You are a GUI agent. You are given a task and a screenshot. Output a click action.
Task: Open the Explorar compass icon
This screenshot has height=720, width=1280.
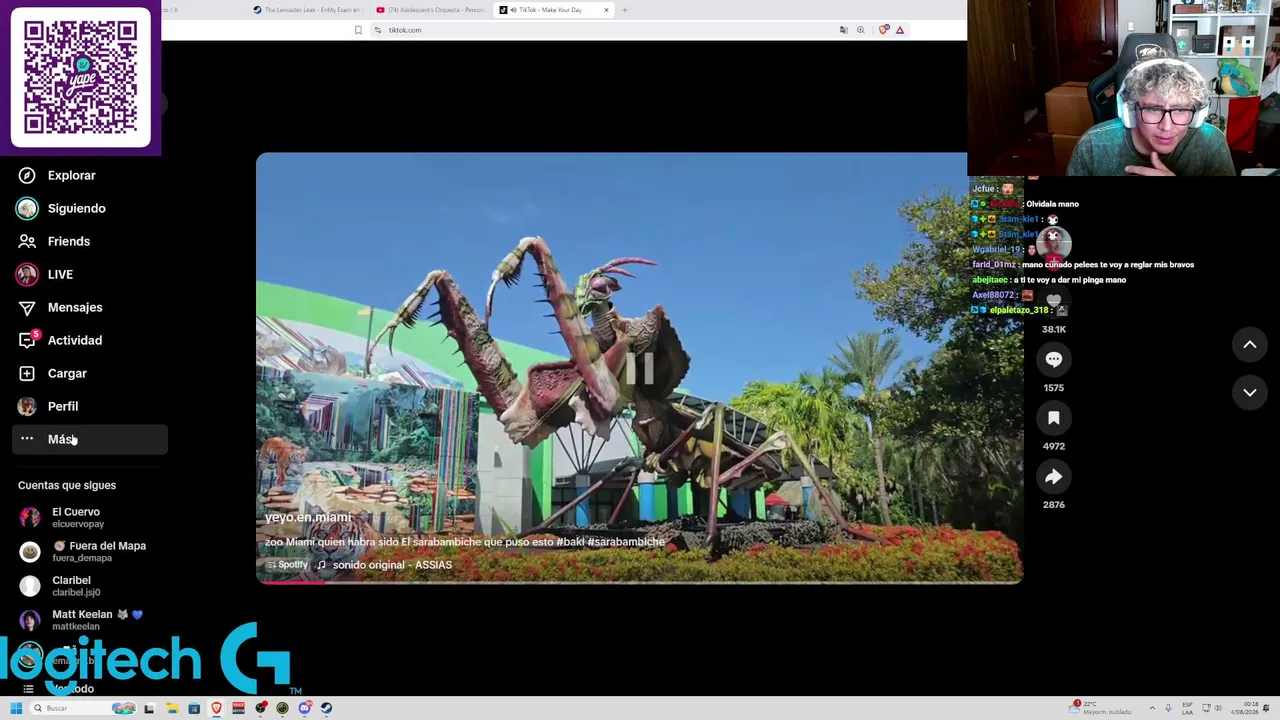[27, 175]
